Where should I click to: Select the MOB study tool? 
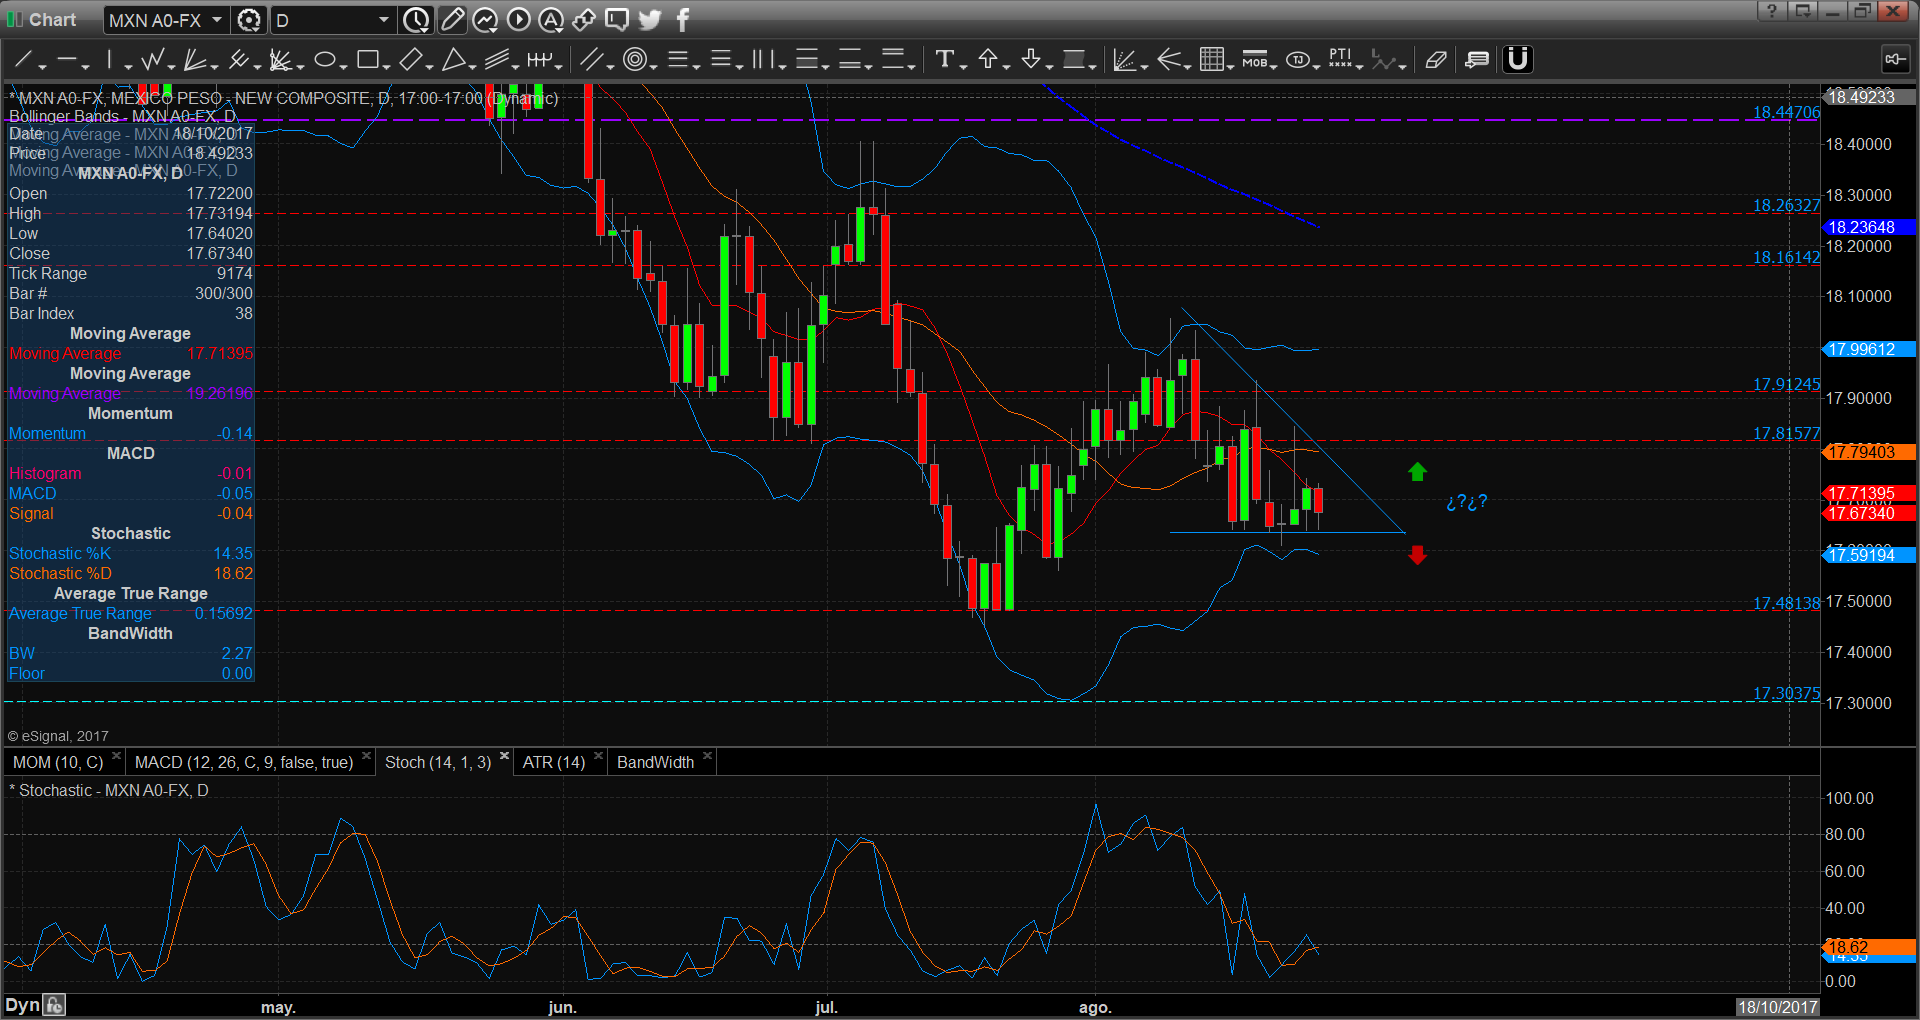coord(1254,60)
